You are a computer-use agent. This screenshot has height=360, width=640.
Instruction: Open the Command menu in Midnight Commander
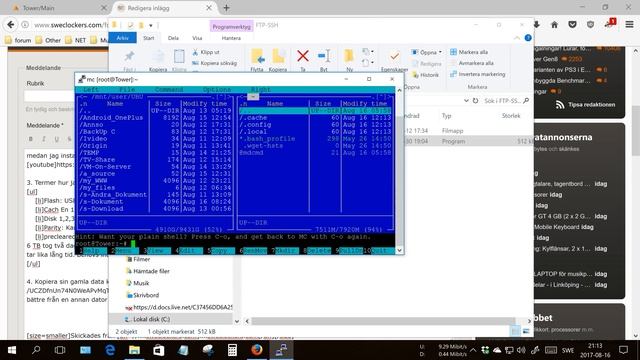tap(169, 89)
